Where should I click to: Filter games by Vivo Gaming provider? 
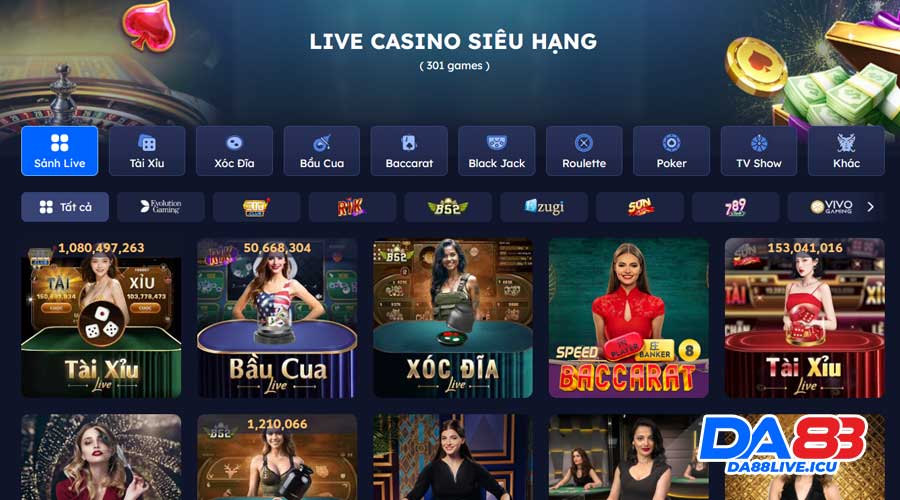[832, 207]
